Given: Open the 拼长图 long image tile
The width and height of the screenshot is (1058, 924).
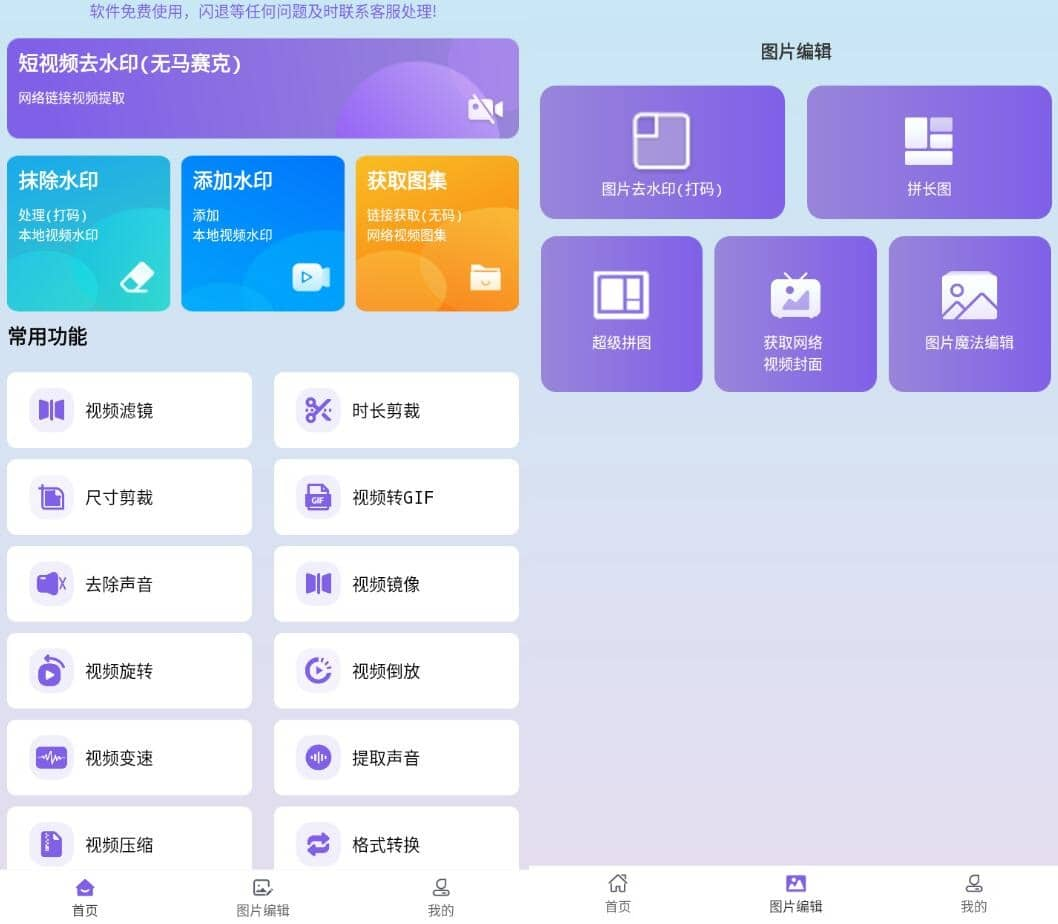Looking at the screenshot, I should point(929,152).
